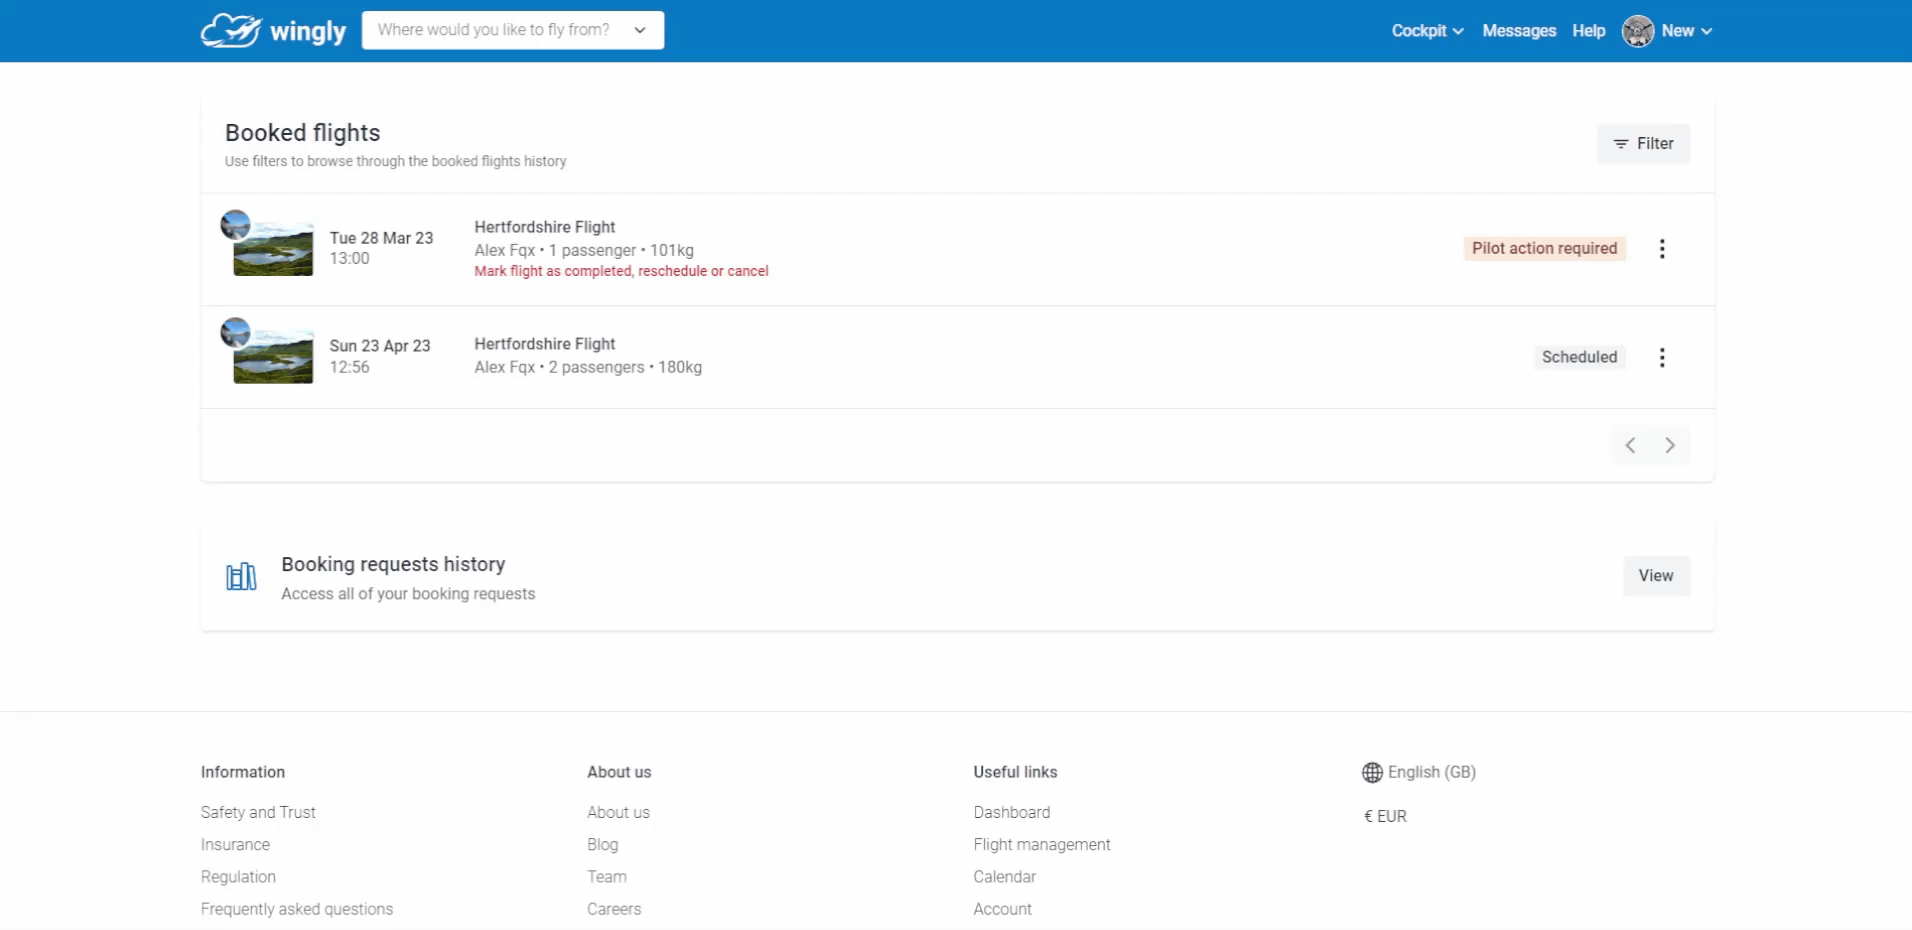Open the Safety and Trust footer link
The height and width of the screenshot is (930, 1912).
pyautogui.click(x=258, y=812)
